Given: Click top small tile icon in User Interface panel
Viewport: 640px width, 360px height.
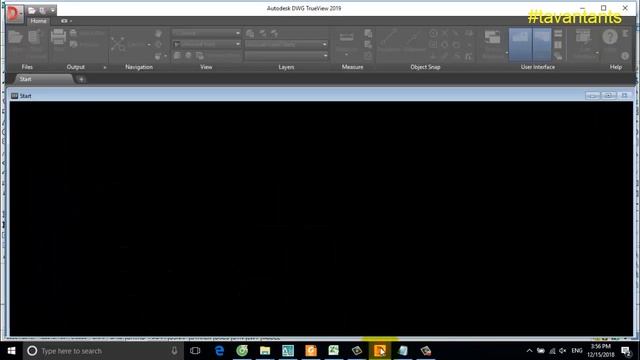Looking at the screenshot, I should click(558, 33).
